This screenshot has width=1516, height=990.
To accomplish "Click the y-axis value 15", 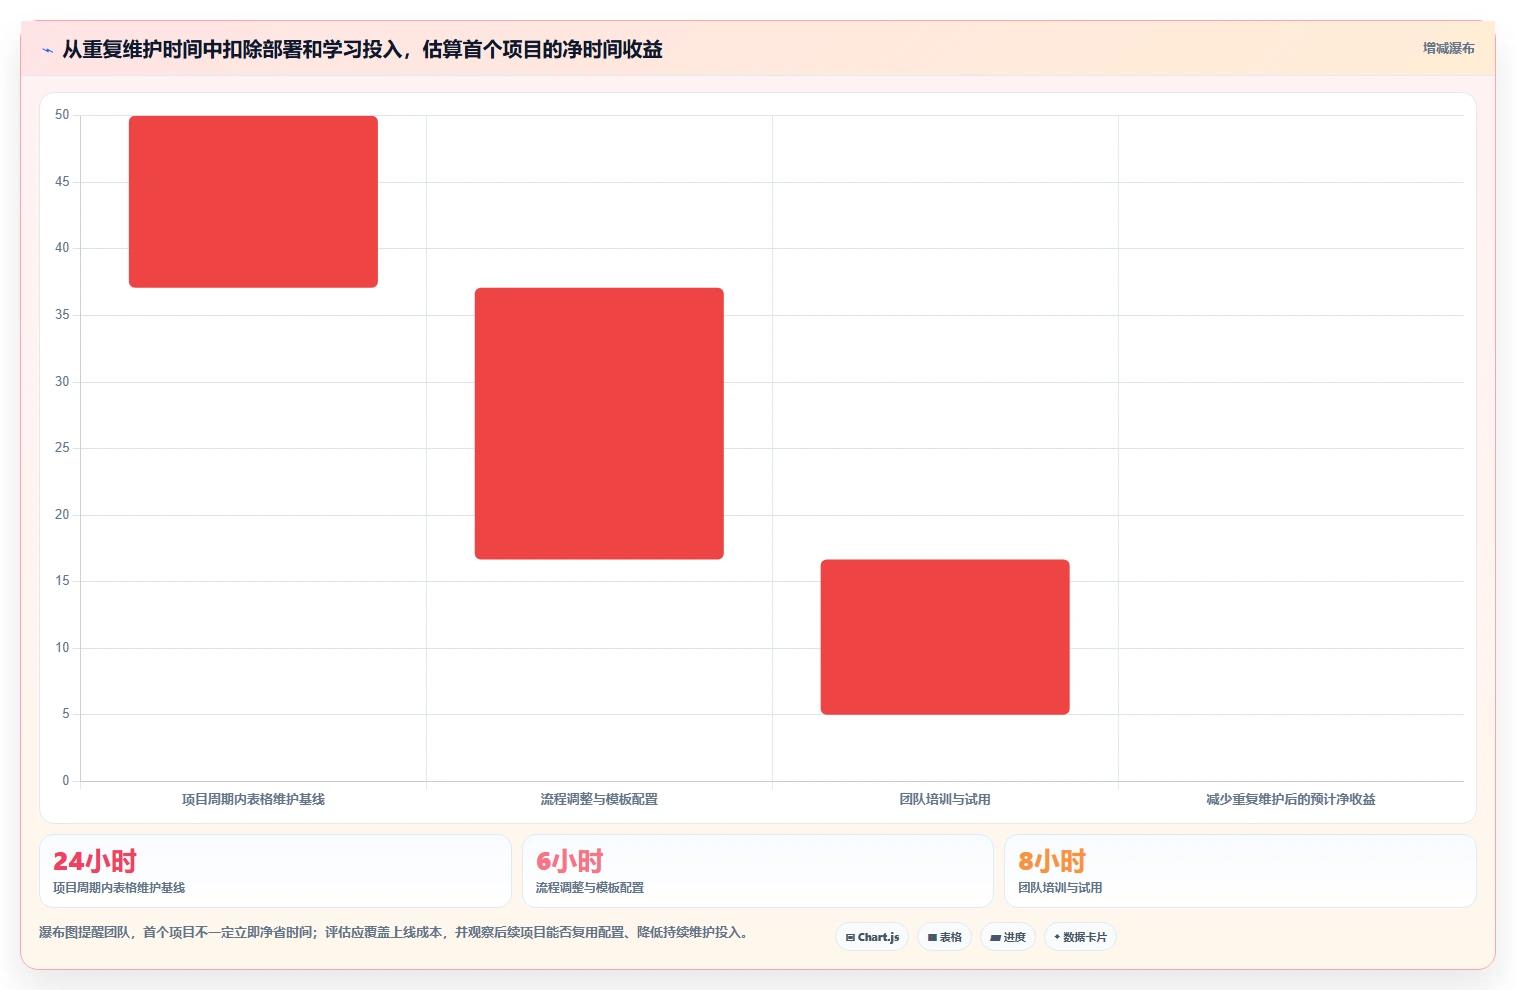I will pyautogui.click(x=62, y=581).
